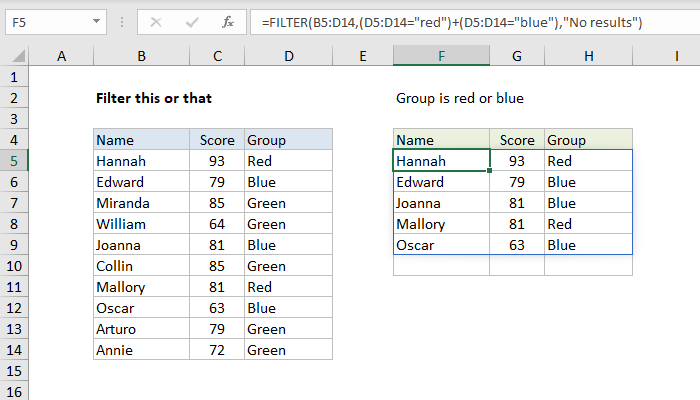Image resolution: width=700 pixels, height=400 pixels.
Task: Select column D header
Action: click(288, 56)
